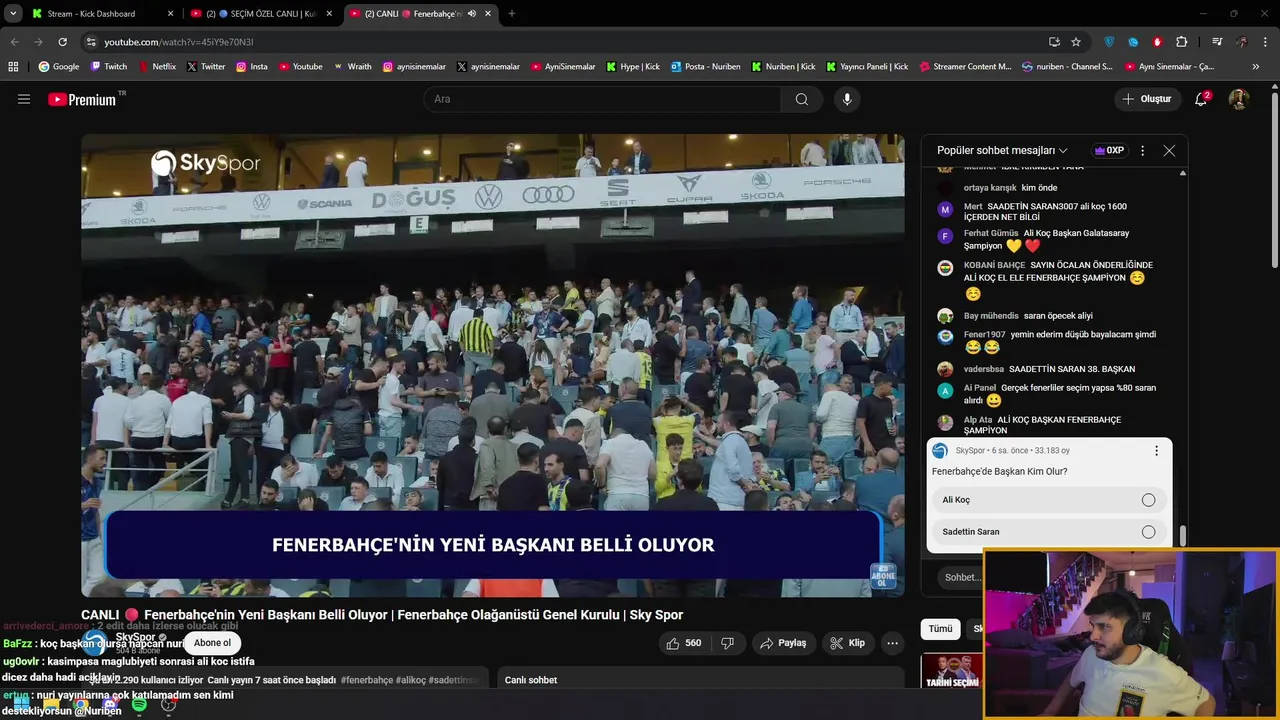
Task: Open the account avatar menu
Action: click(1238, 99)
